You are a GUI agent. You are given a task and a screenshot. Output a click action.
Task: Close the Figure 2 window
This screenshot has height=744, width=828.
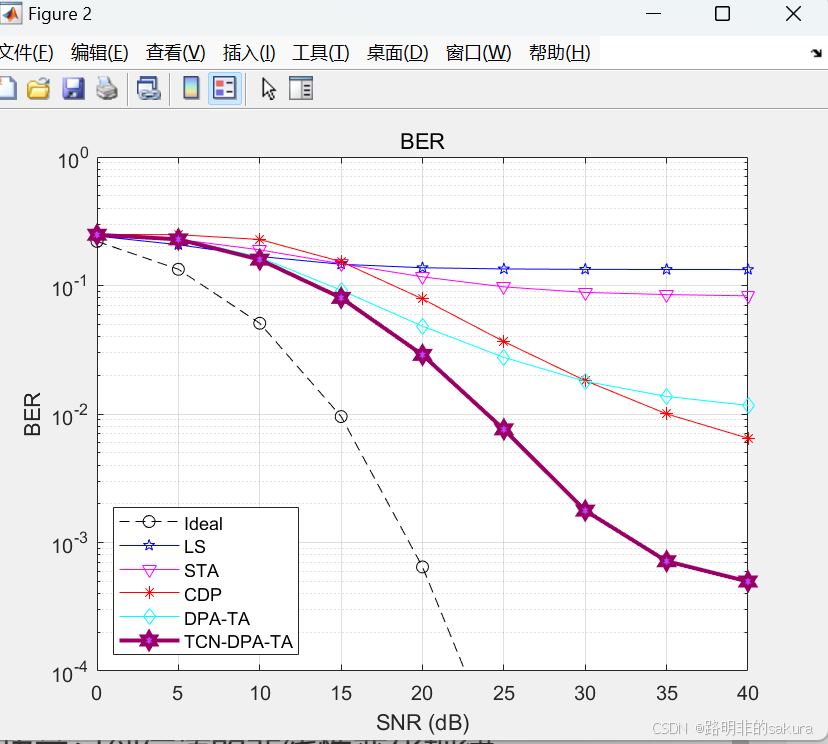tap(793, 14)
